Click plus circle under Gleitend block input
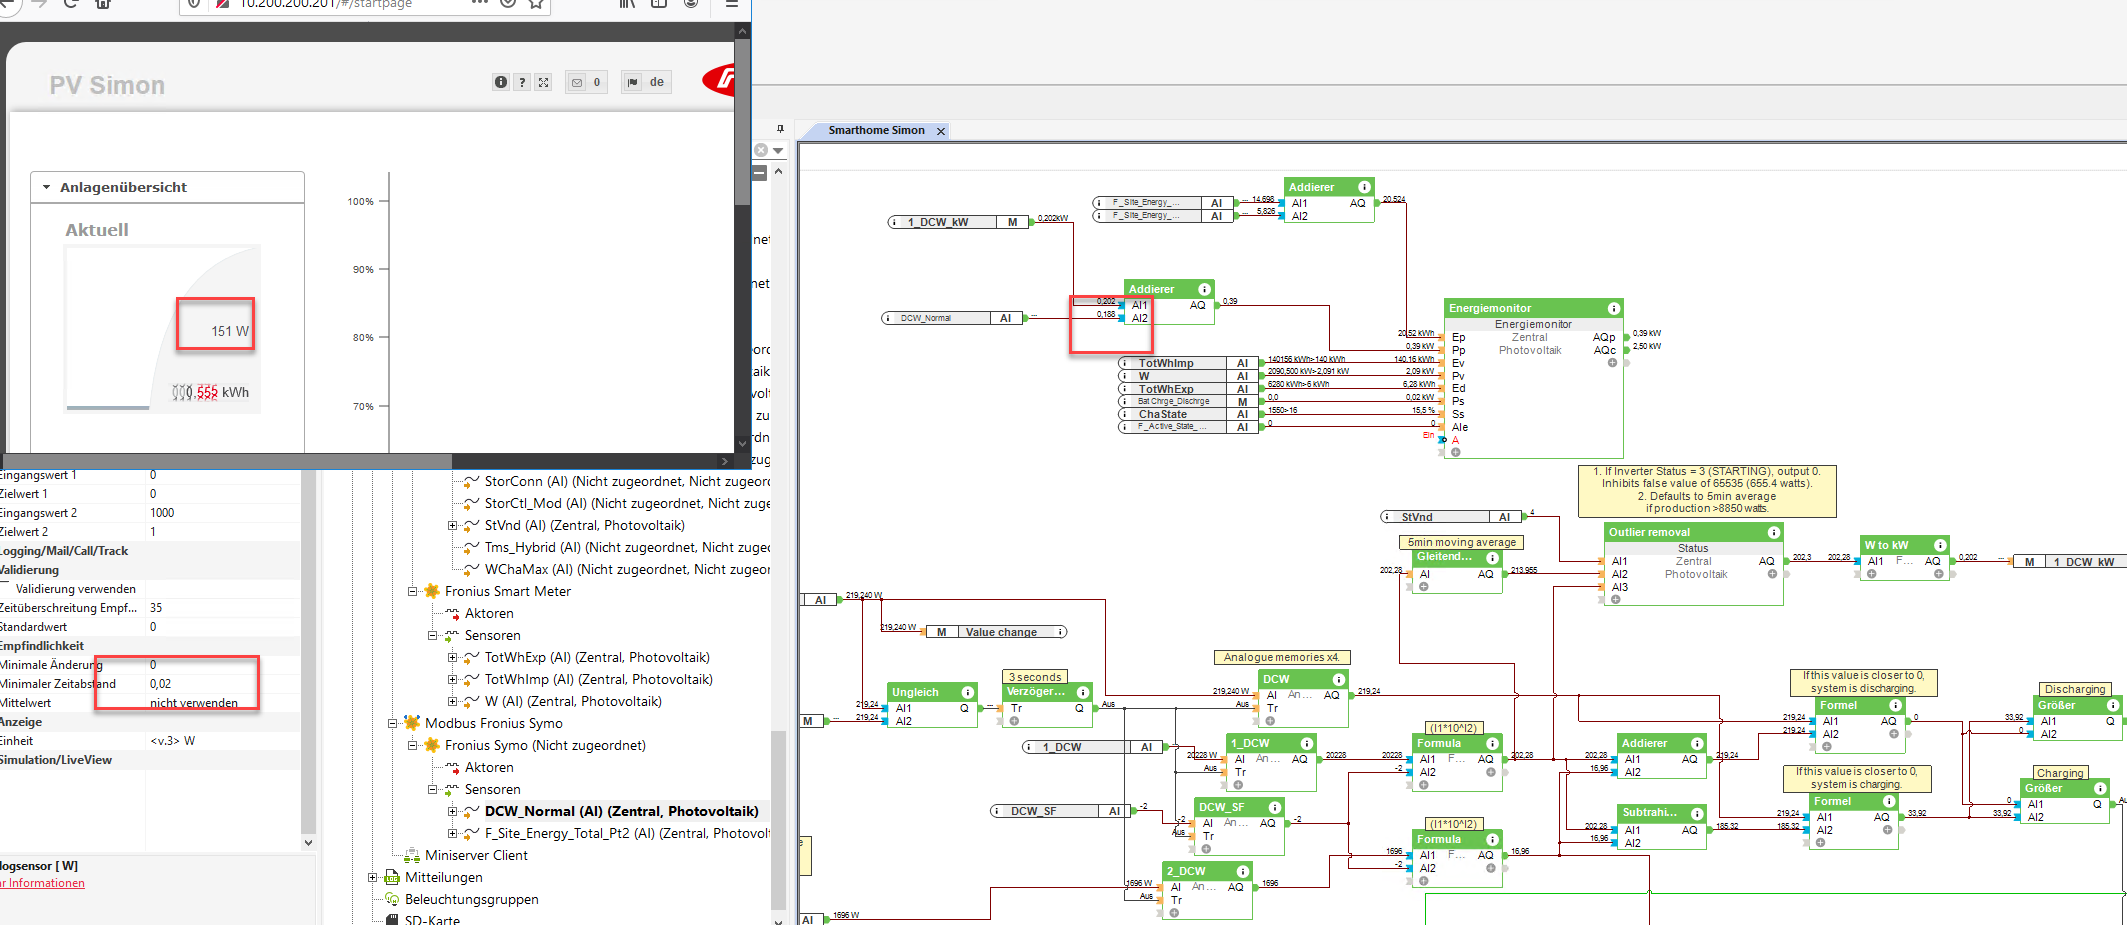The height and width of the screenshot is (925, 2127). 1423,587
